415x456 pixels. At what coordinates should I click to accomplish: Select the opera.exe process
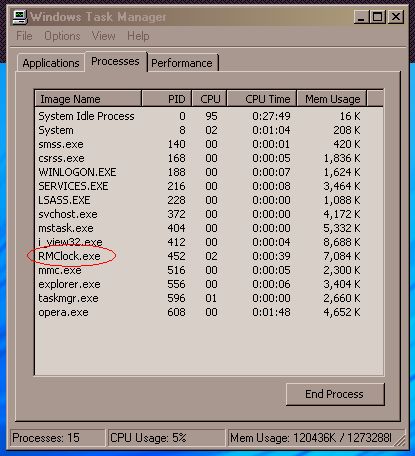[x=209, y=312]
